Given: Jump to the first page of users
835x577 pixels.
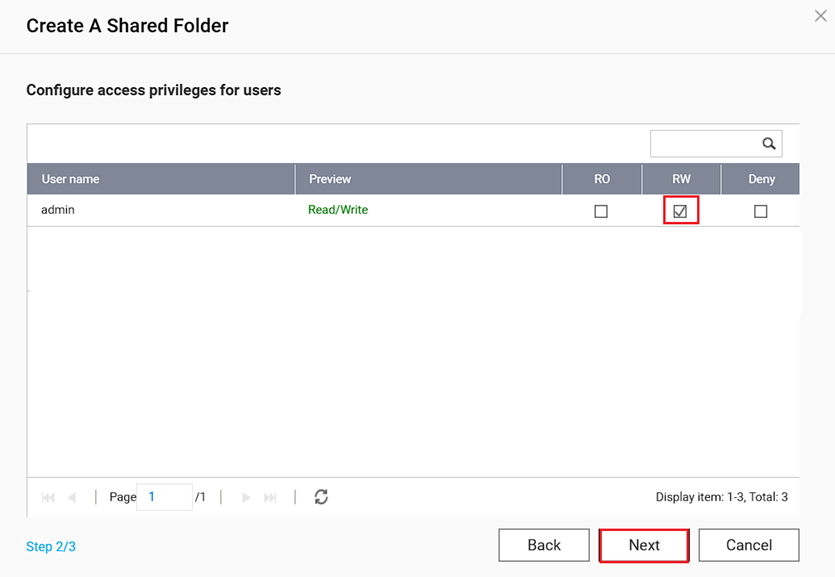Looking at the screenshot, I should [x=48, y=497].
